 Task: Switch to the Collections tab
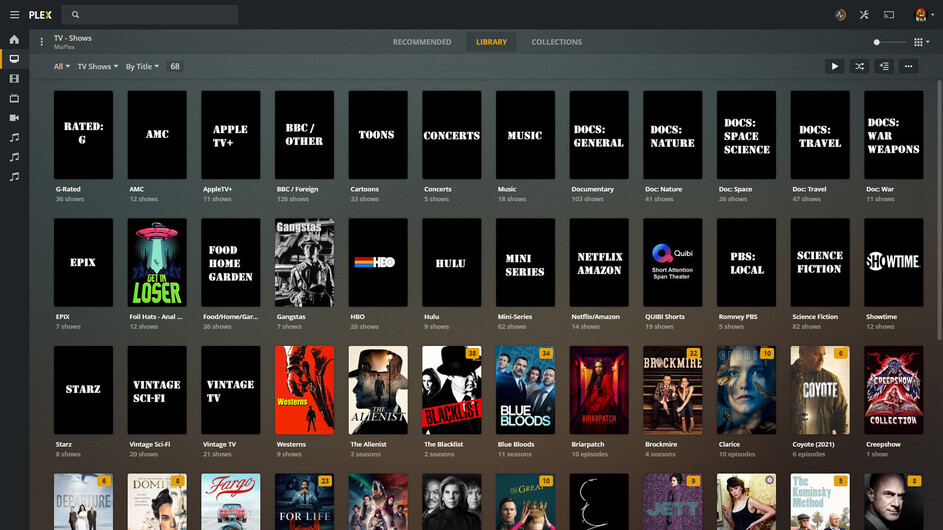point(556,42)
